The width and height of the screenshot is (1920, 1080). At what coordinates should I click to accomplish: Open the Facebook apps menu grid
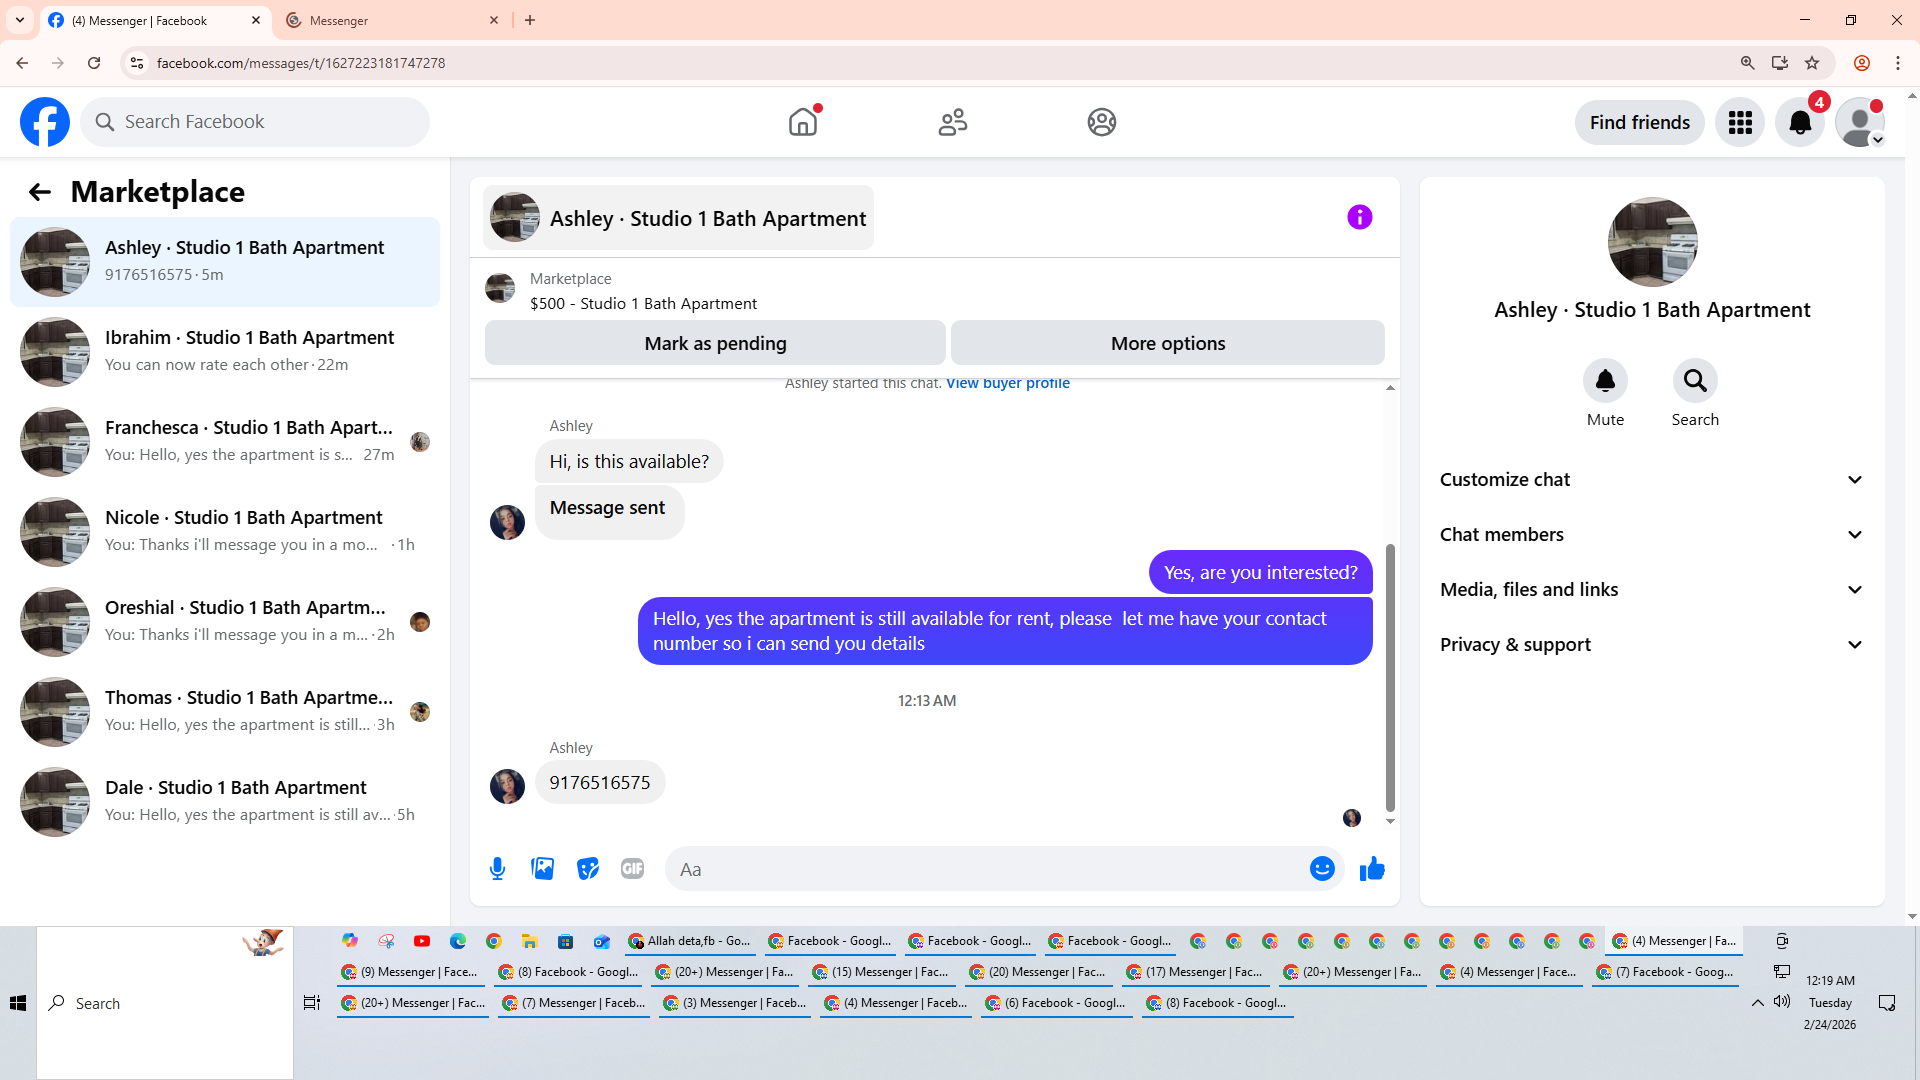(1740, 122)
